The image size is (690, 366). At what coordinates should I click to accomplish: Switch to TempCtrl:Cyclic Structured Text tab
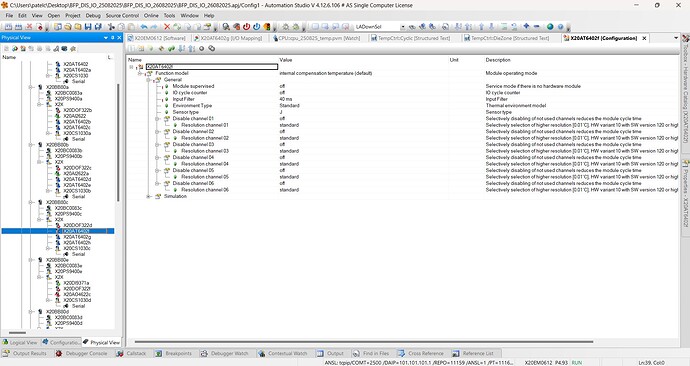pos(411,38)
